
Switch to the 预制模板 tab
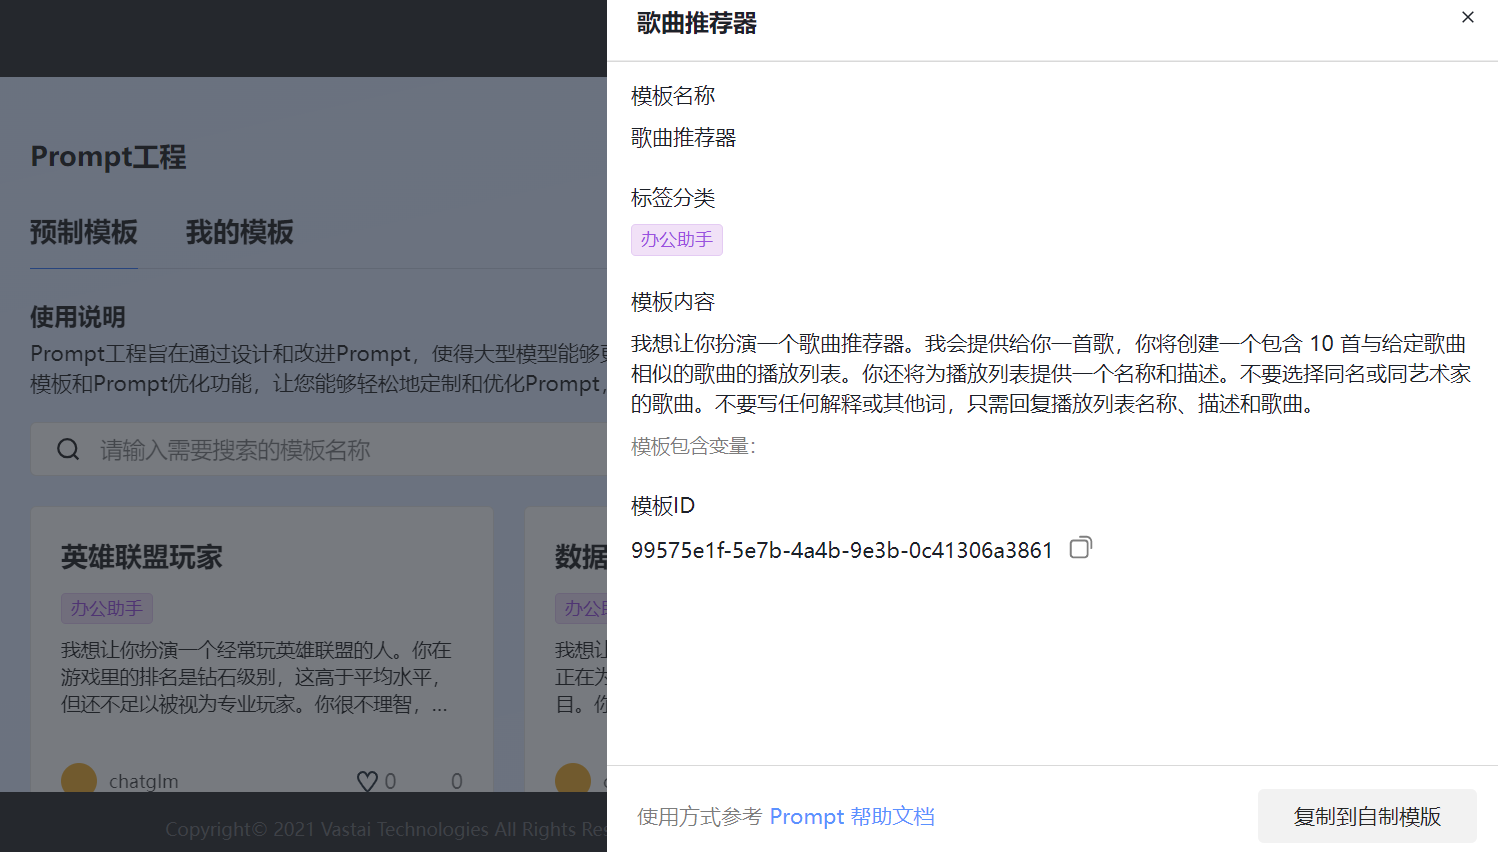click(84, 232)
